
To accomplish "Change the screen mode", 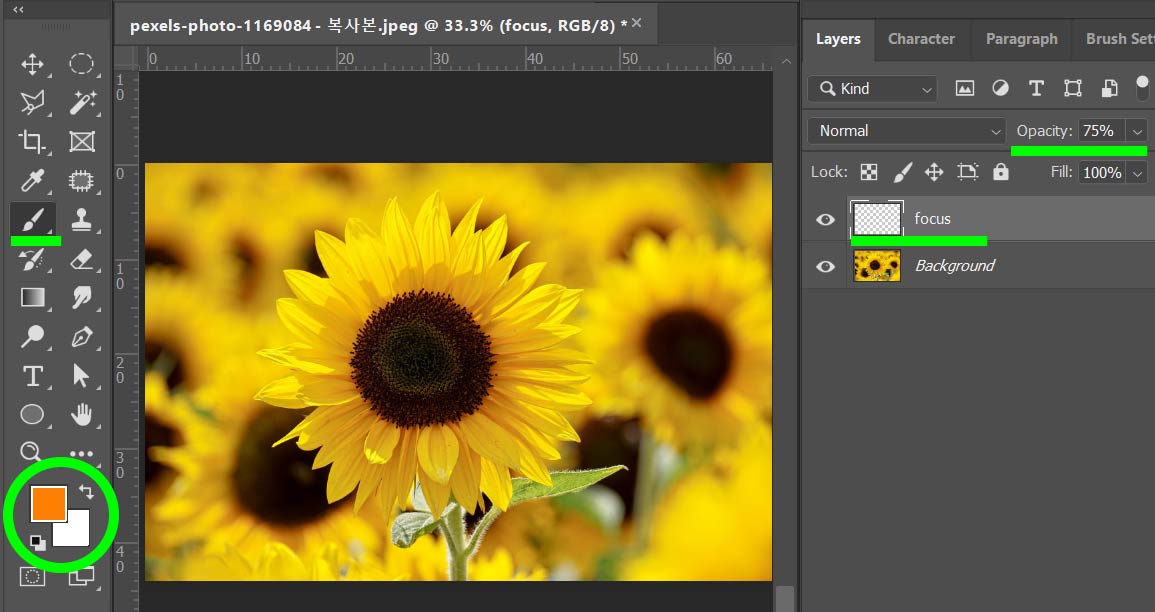I will [x=81, y=577].
